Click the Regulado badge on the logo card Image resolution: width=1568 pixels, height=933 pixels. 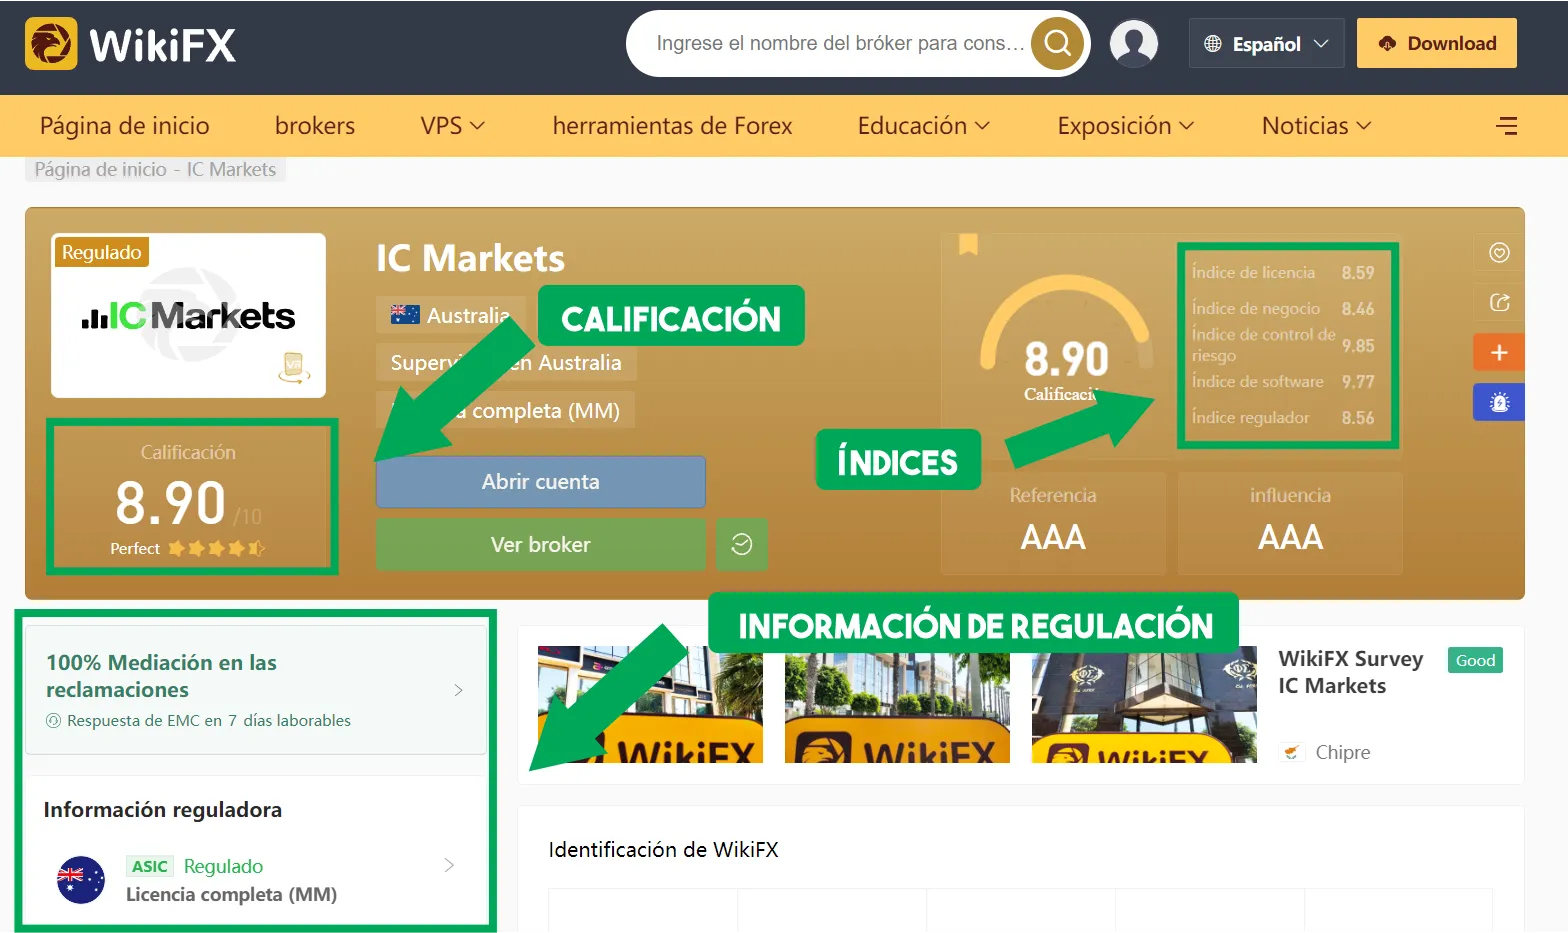[102, 253]
